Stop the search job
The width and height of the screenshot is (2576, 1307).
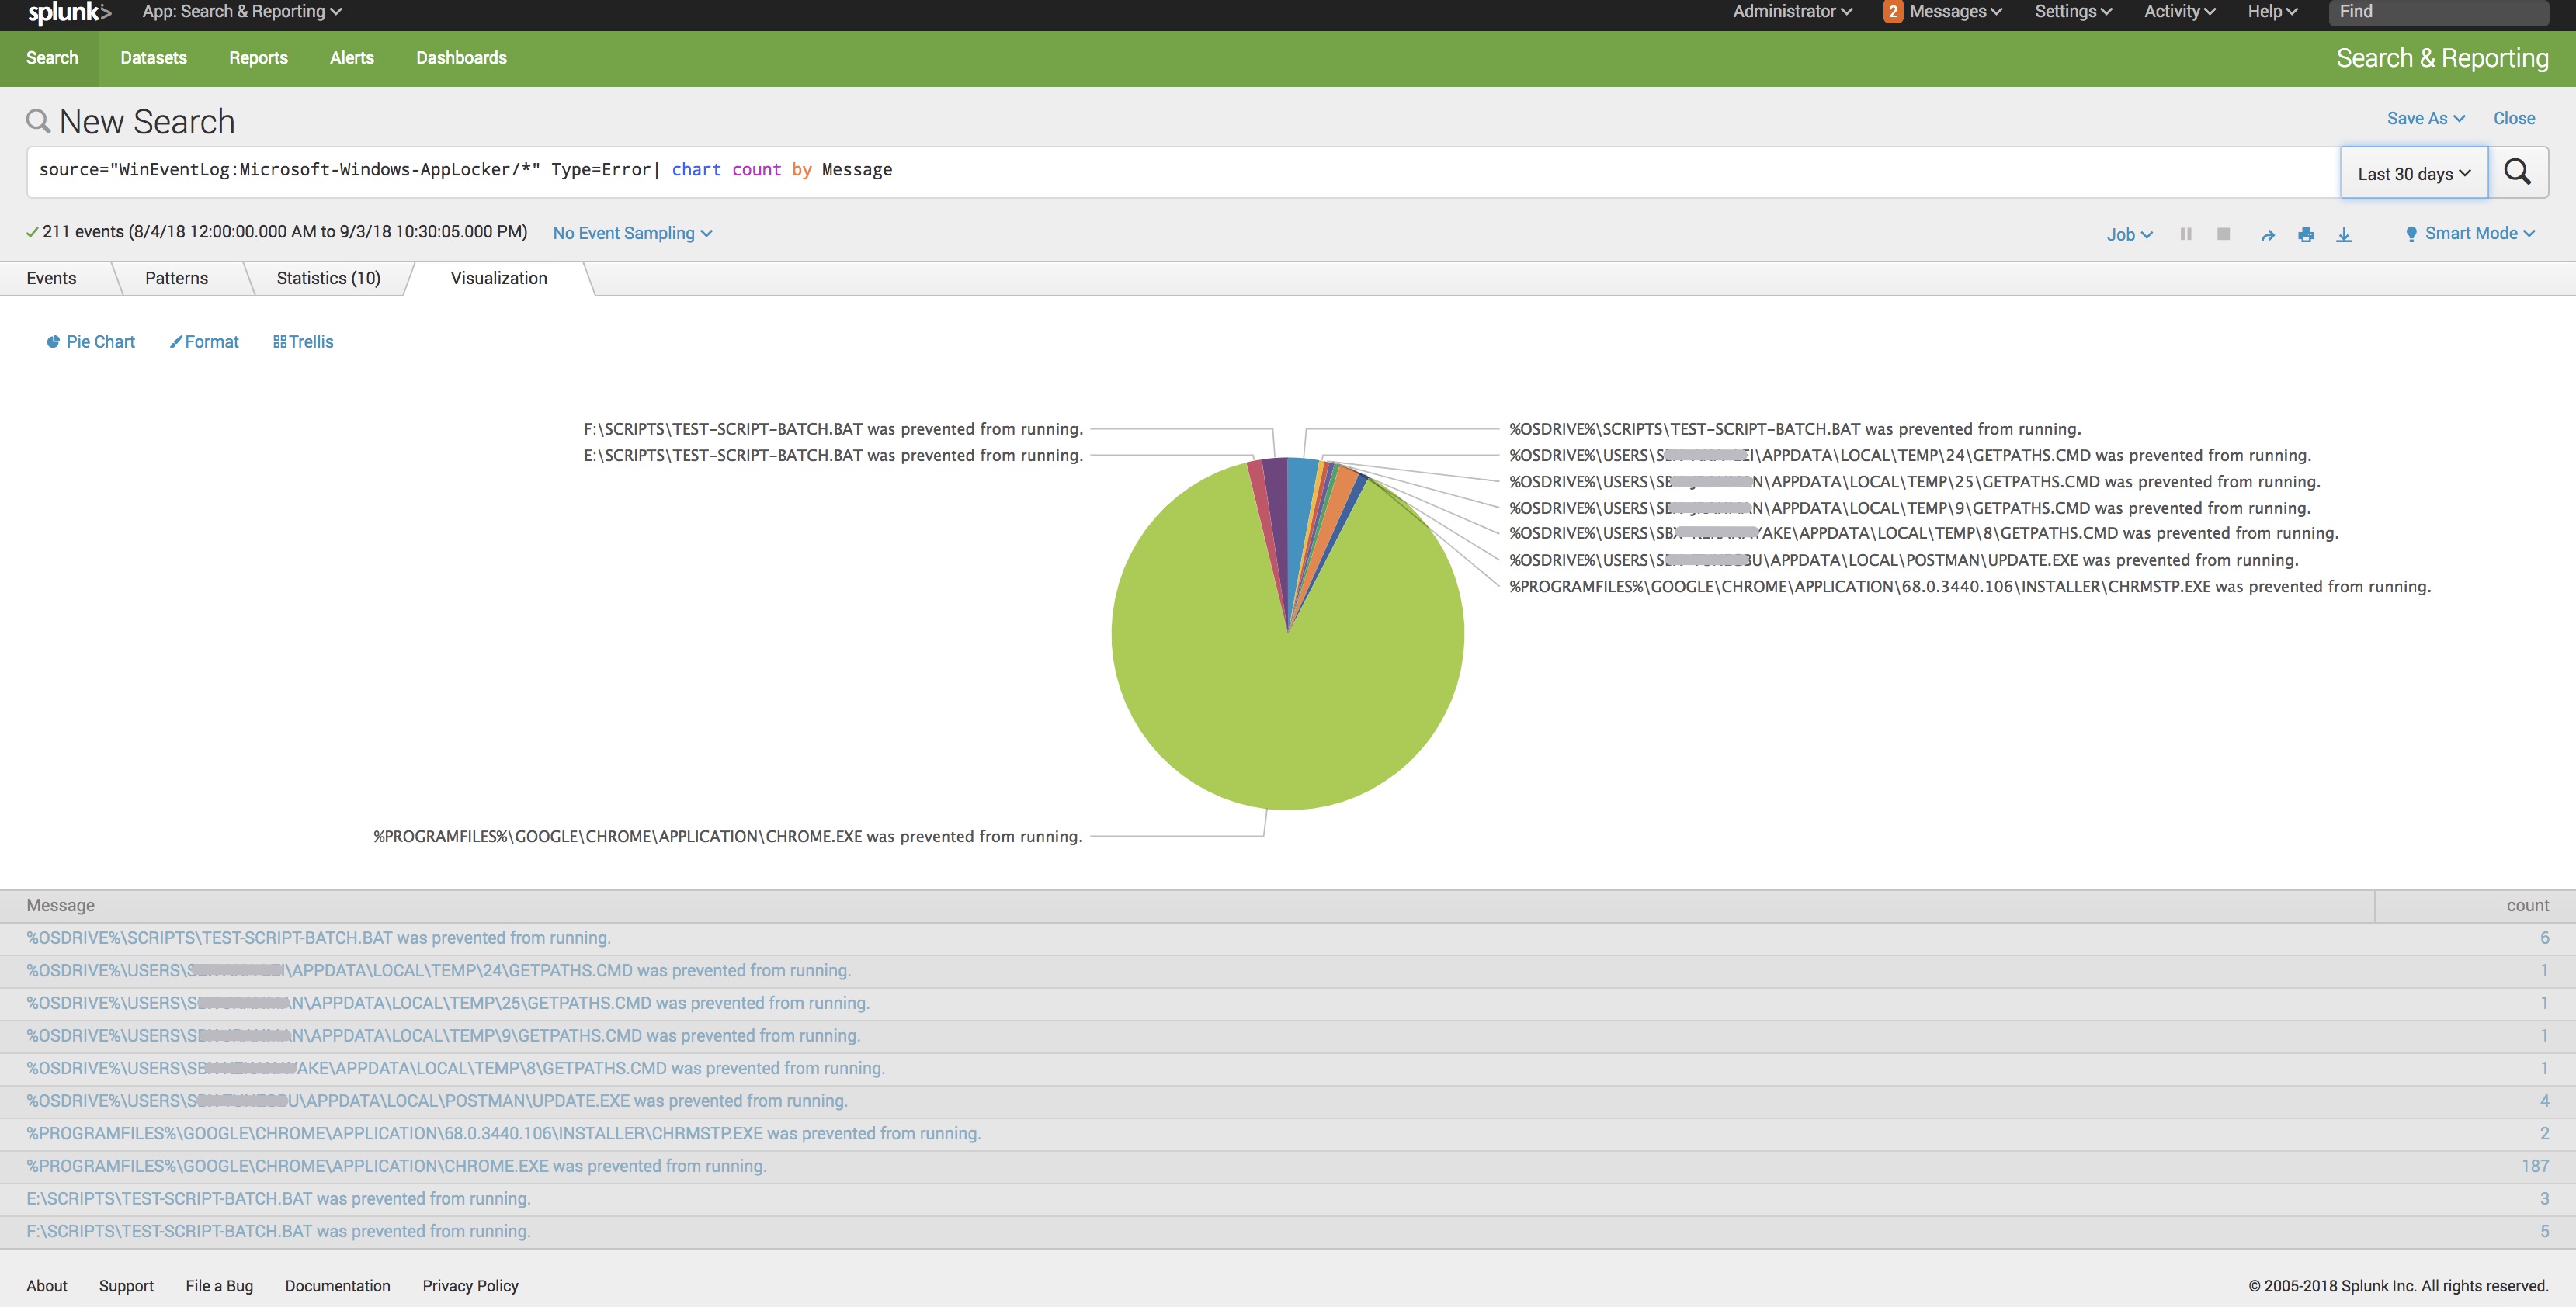[x=2223, y=233]
